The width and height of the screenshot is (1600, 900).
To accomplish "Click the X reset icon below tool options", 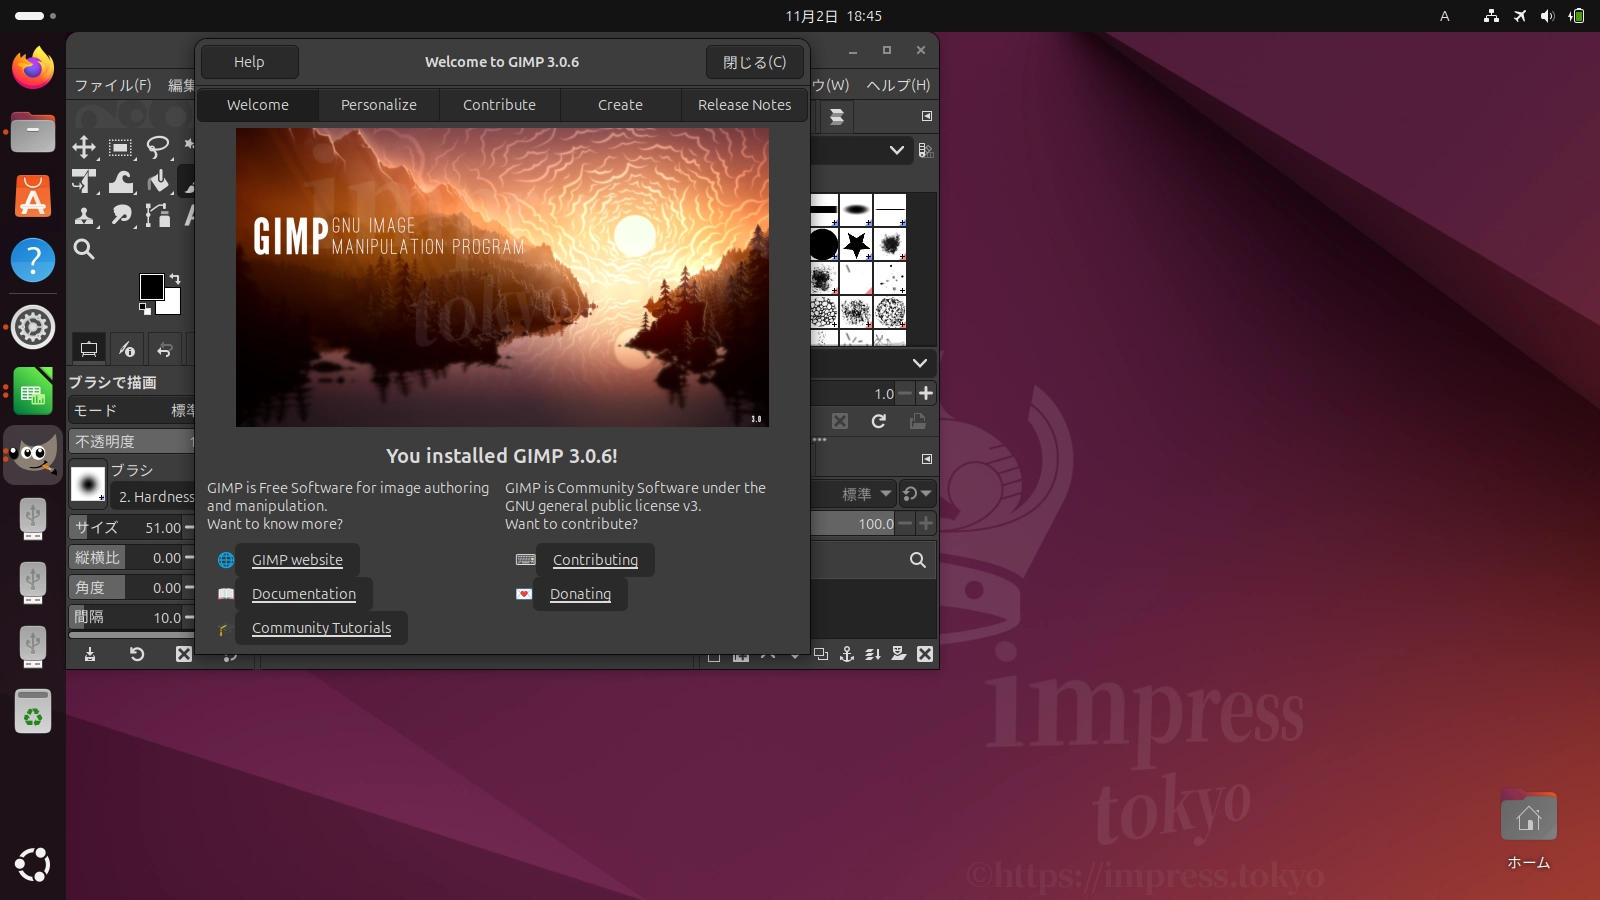I will 184,654.
